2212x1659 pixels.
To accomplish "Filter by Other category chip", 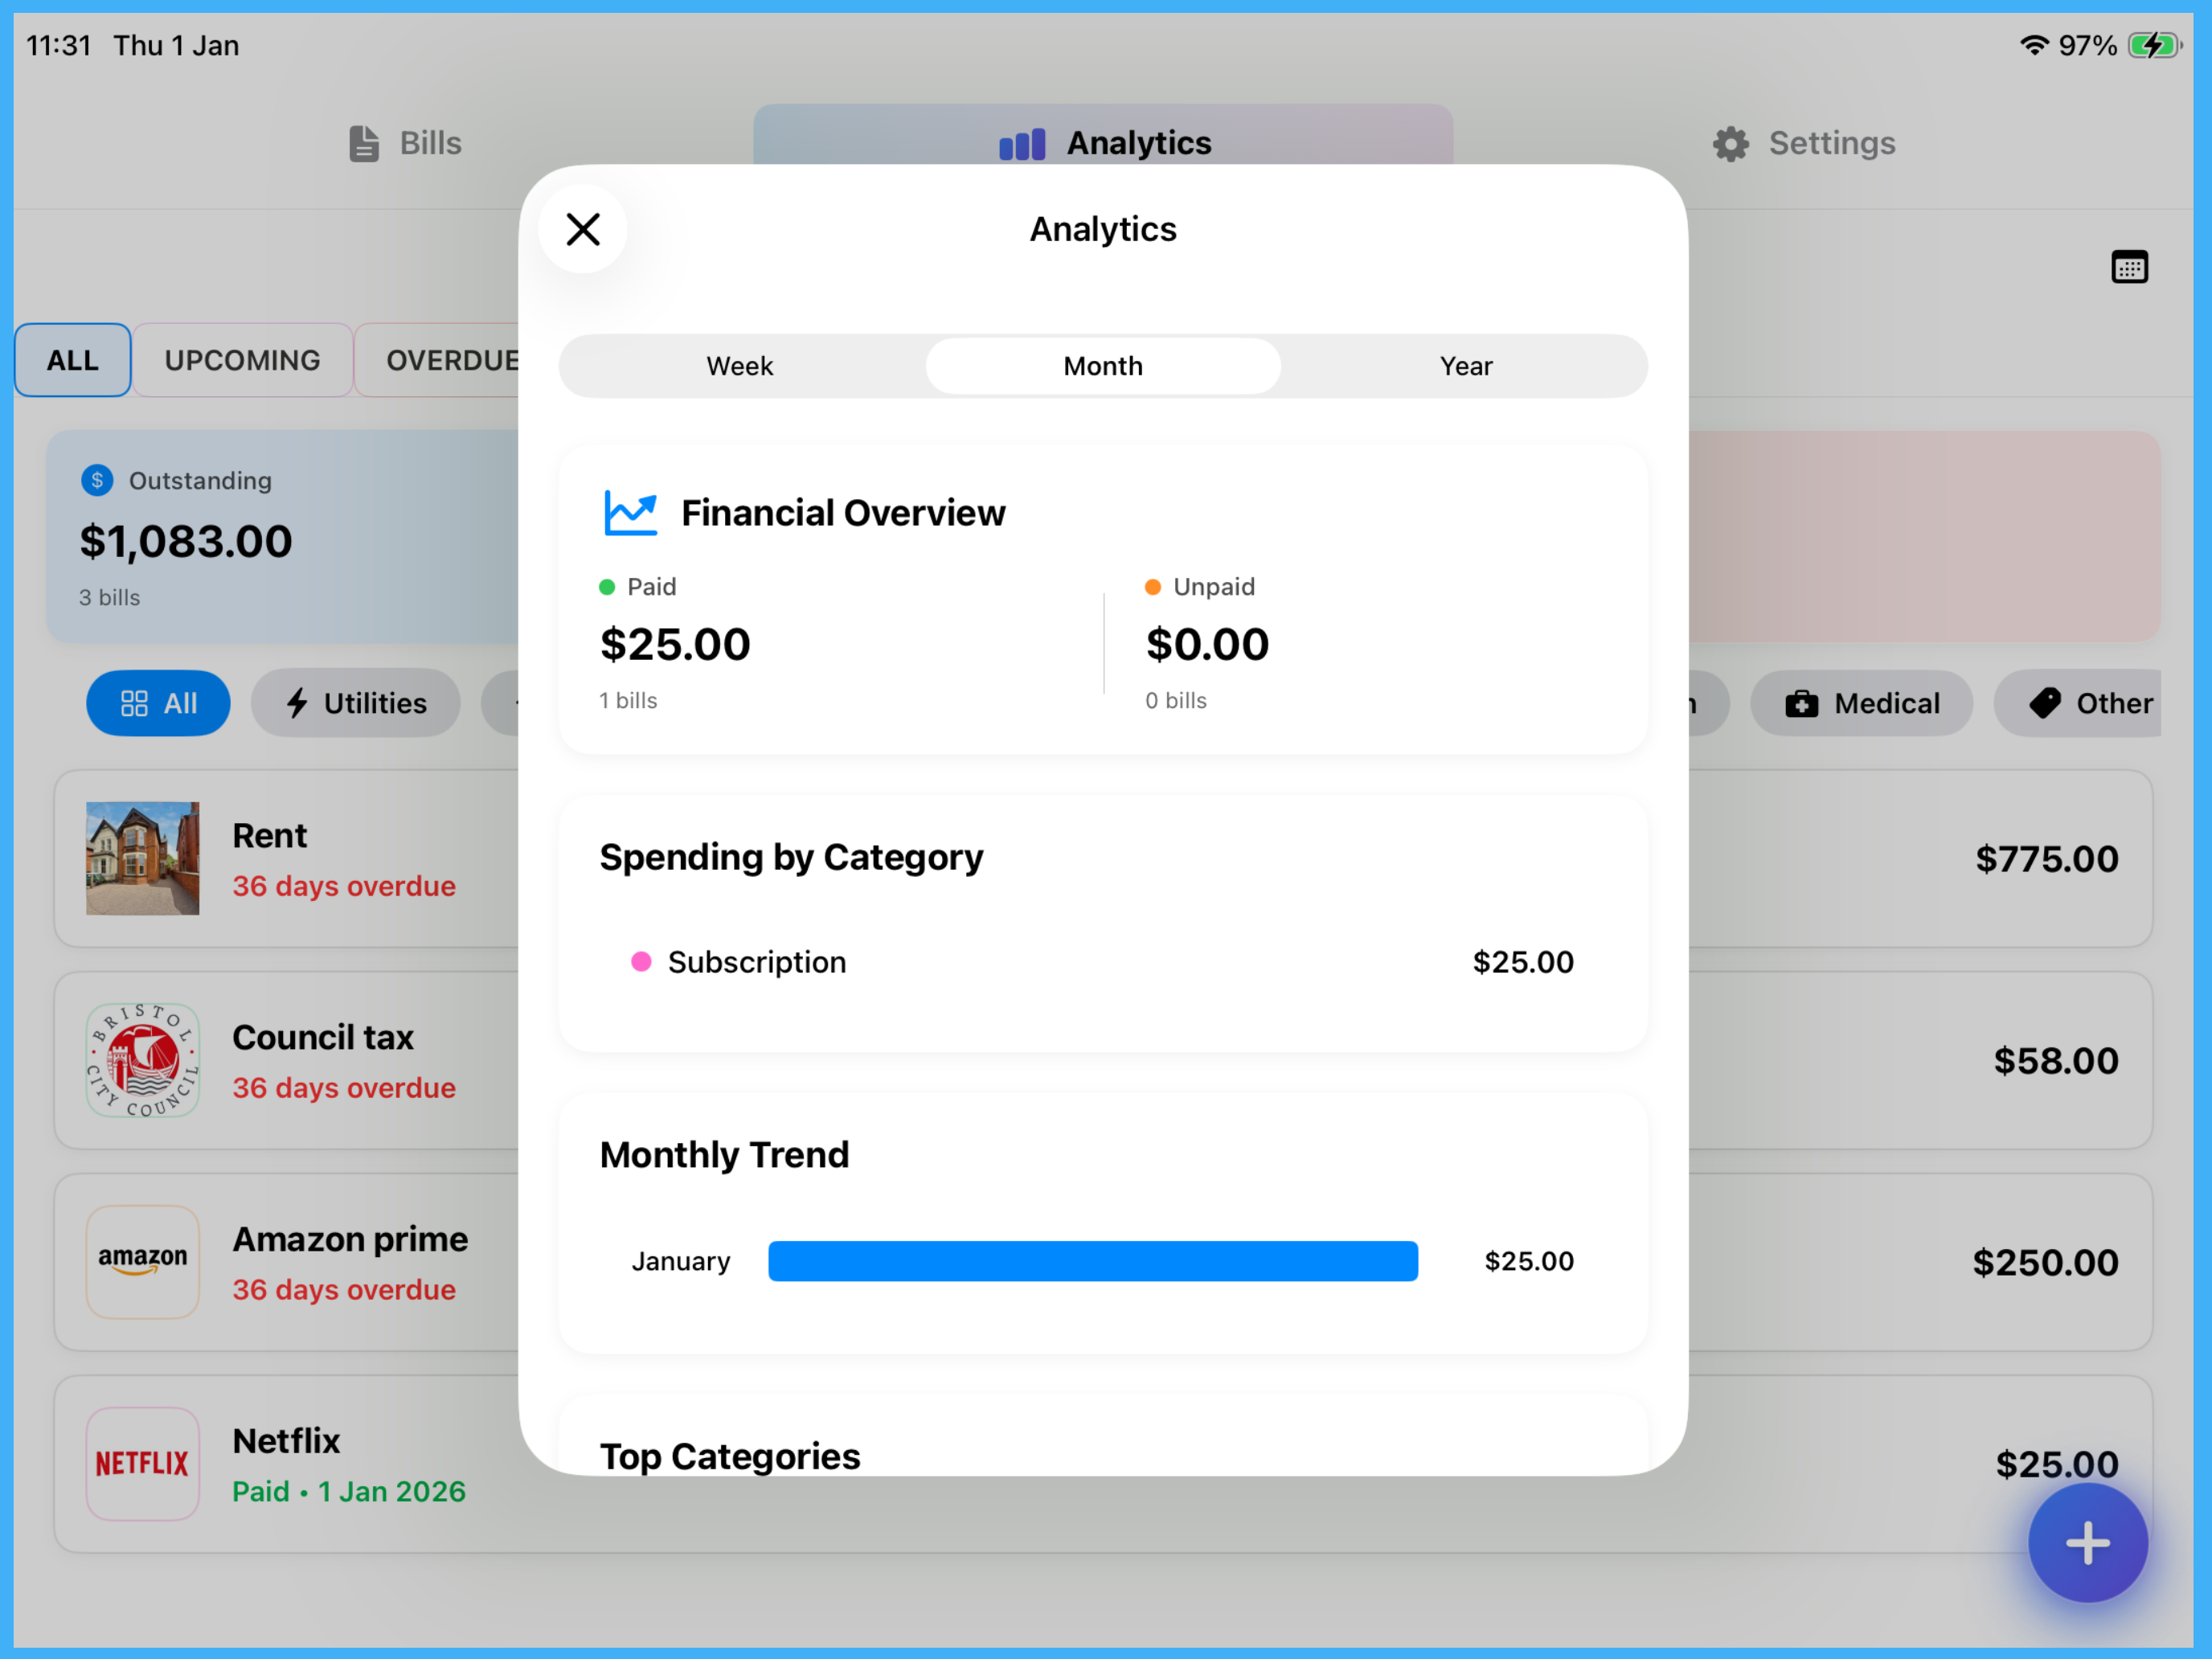I will [2078, 703].
